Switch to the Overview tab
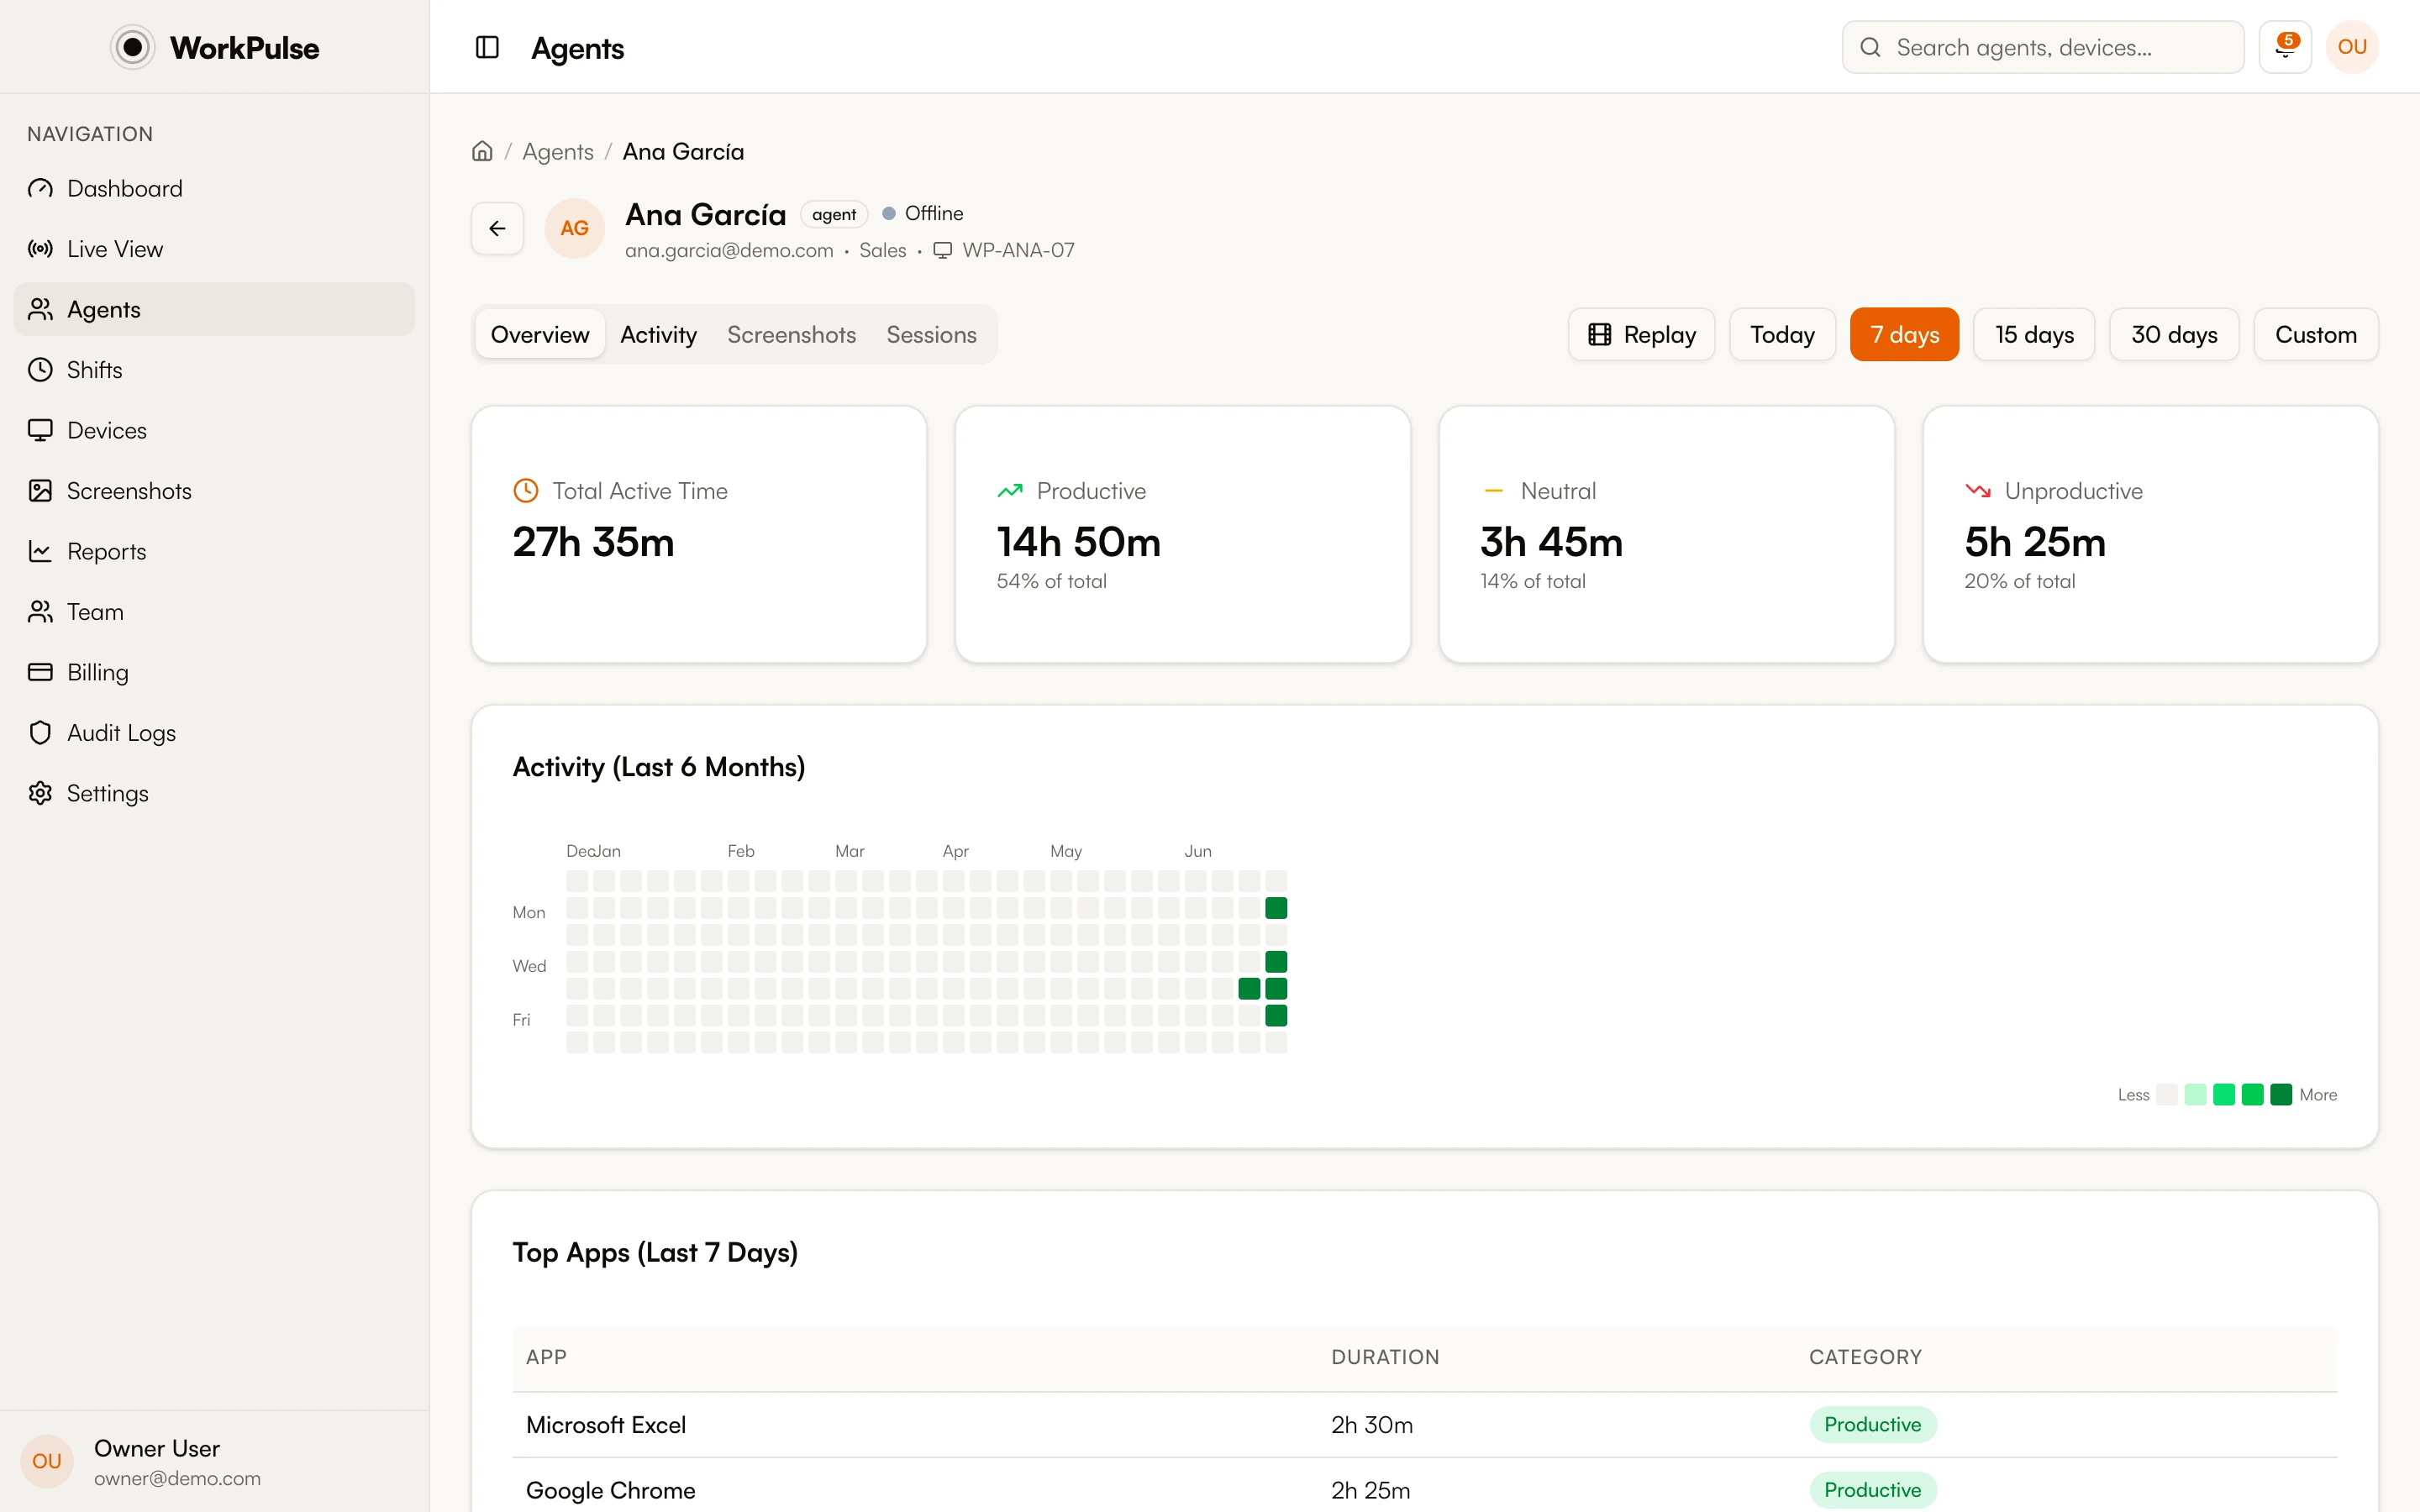This screenshot has width=2420, height=1512. coord(540,335)
